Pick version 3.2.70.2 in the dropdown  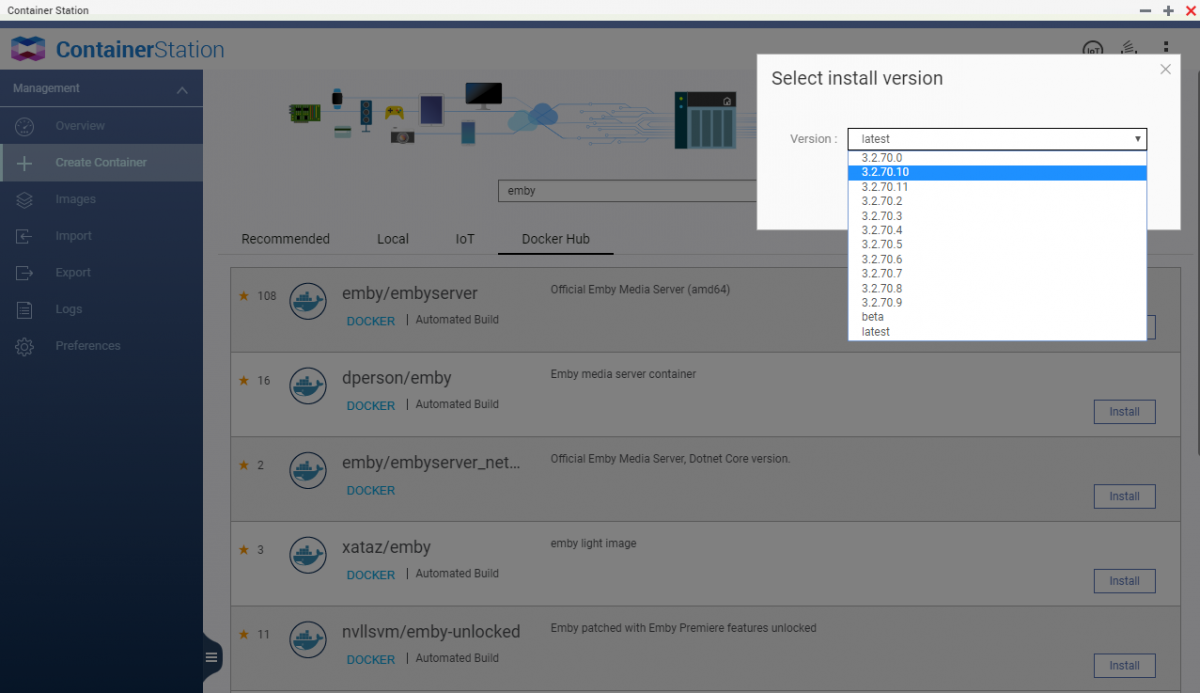pos(997,201)
